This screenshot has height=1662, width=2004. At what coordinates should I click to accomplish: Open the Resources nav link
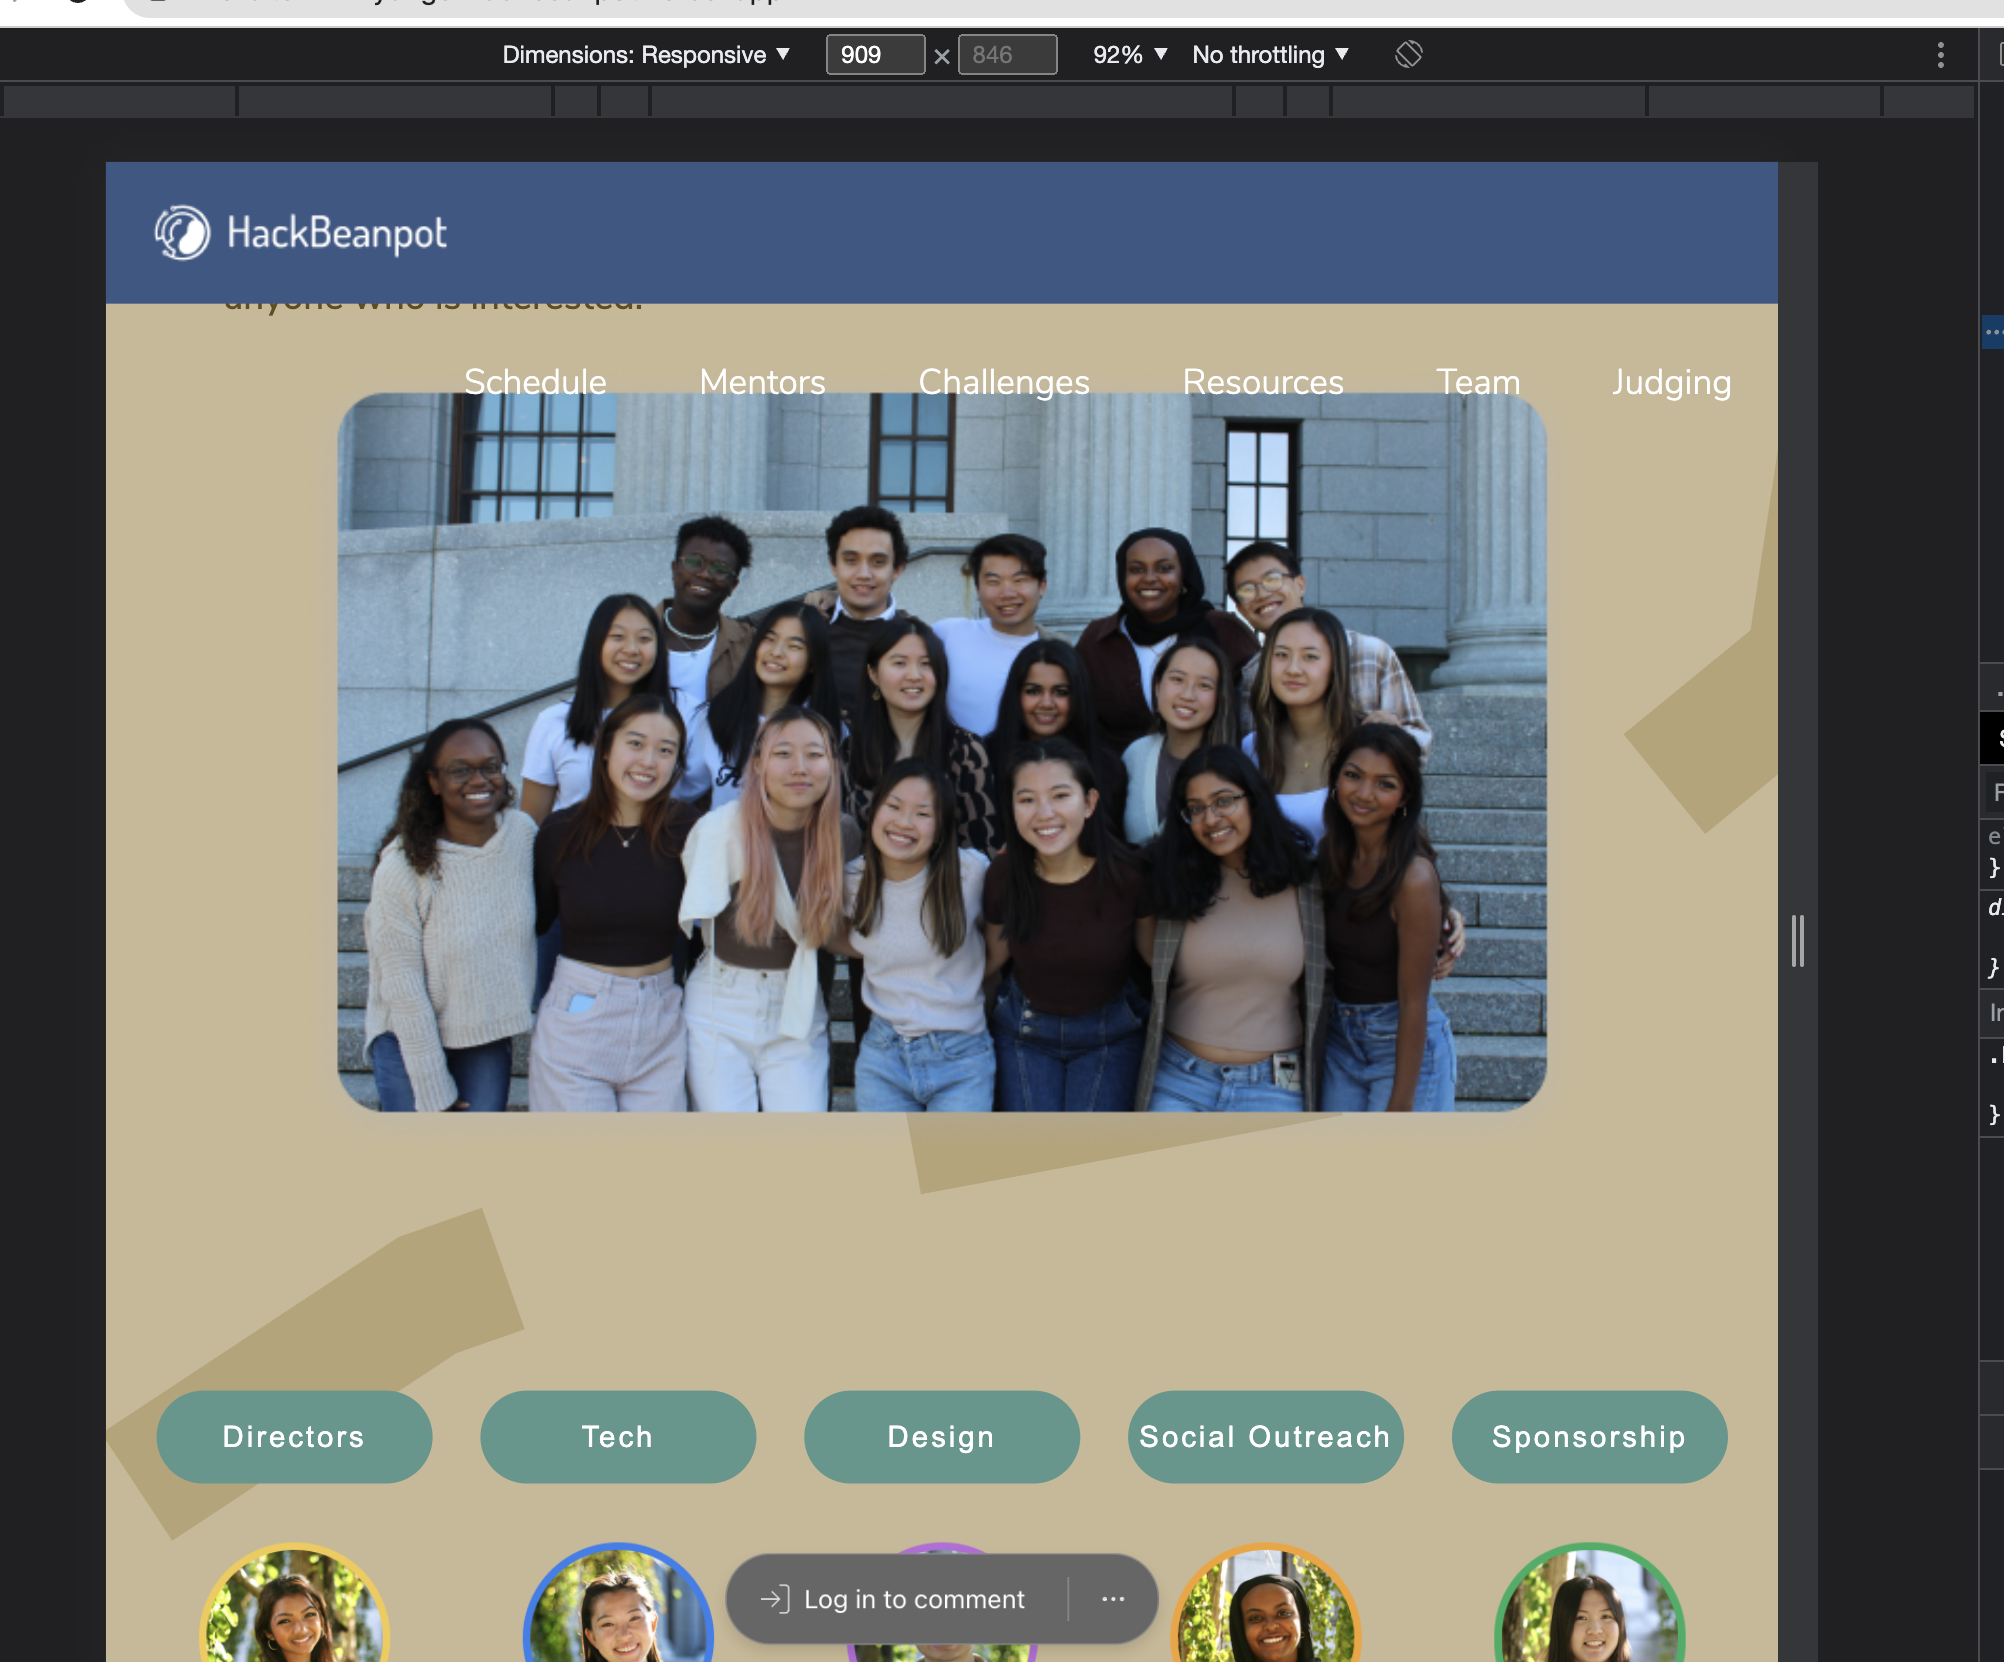(1263, 382)
